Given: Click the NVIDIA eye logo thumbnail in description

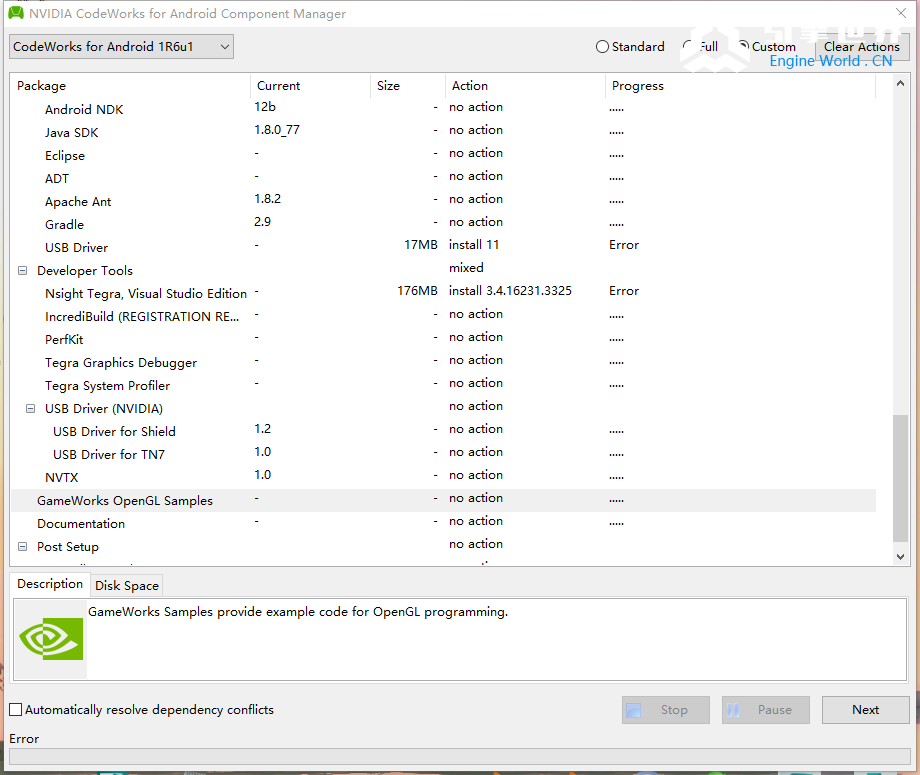Looking at the screenshot, I should click(51, 639).
